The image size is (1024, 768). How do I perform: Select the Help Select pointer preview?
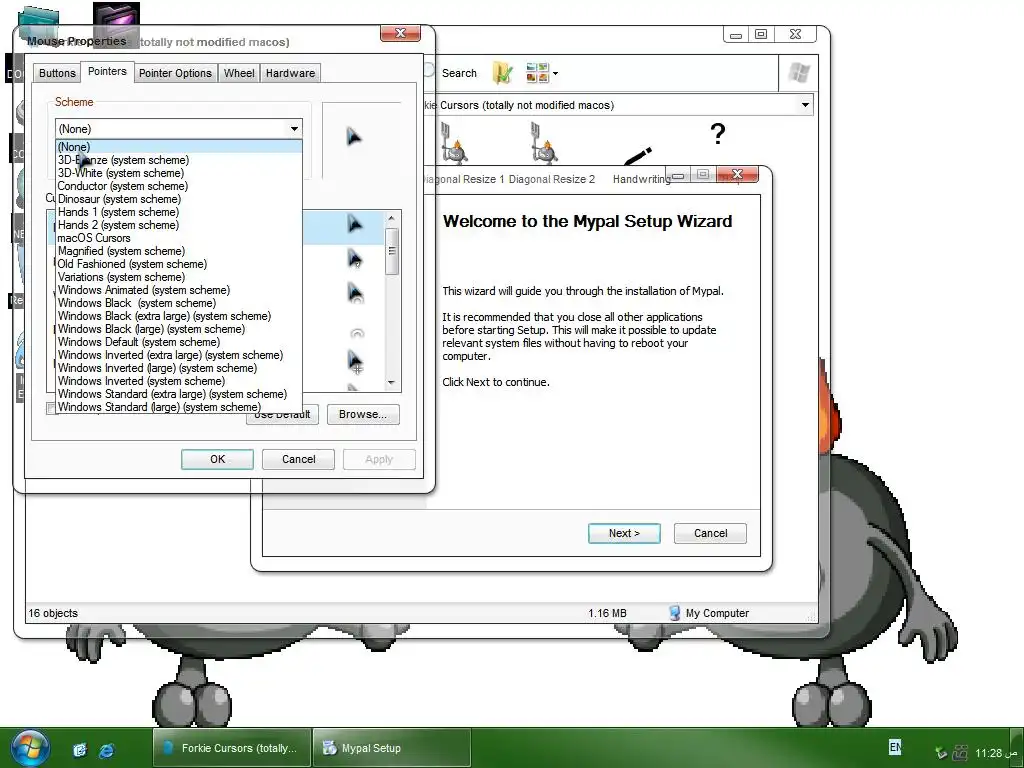coord(355,259)
